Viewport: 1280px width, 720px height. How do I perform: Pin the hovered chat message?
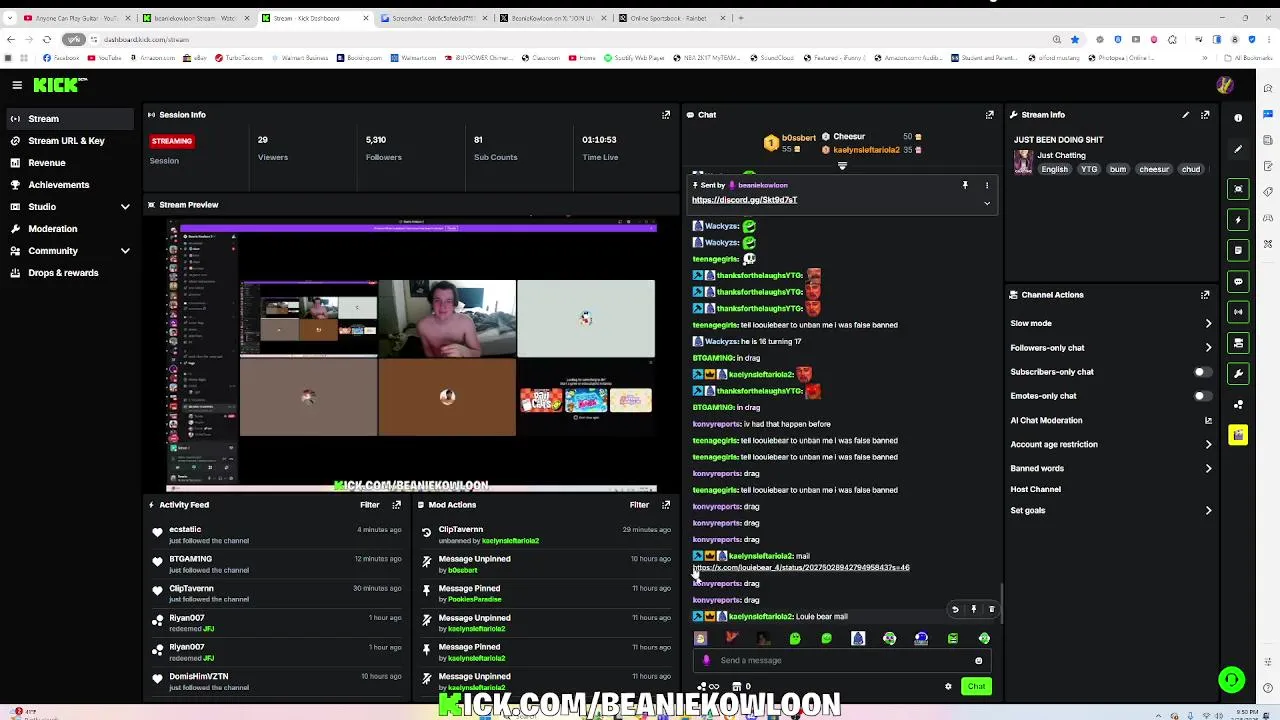click(x=973, y=609)
